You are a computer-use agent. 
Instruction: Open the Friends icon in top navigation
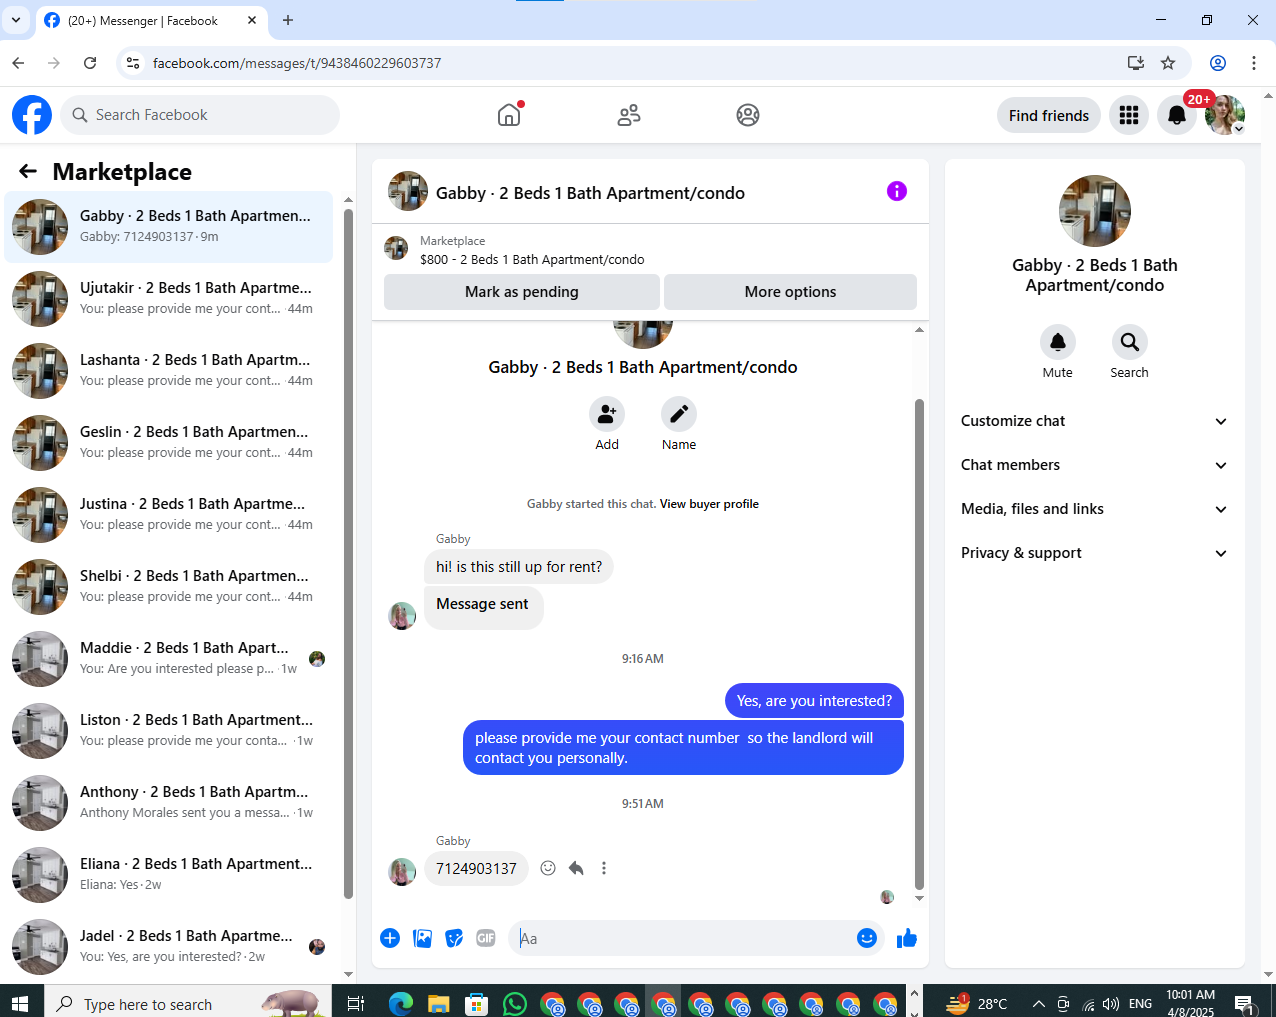[x=629, y=115]
